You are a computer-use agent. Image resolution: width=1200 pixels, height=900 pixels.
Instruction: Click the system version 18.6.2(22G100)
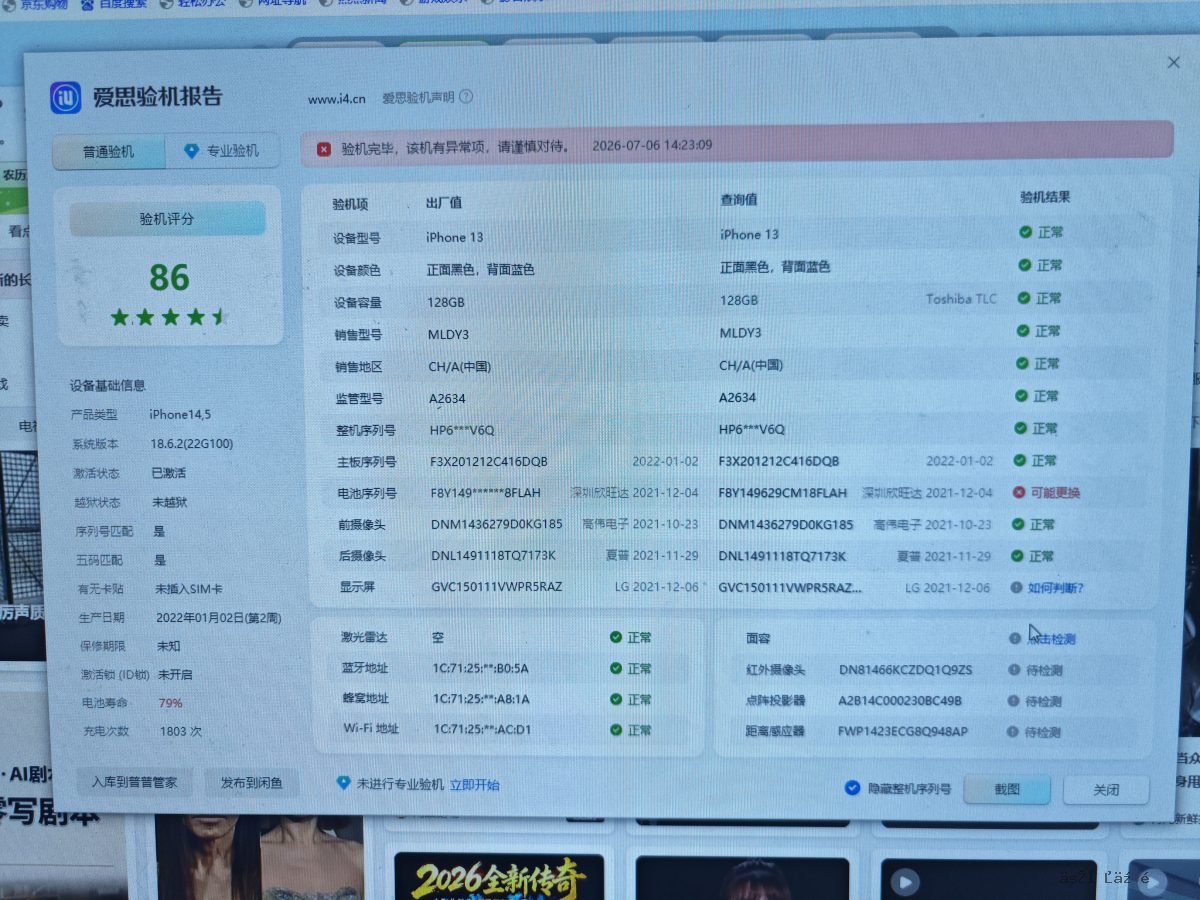[191, 444]
